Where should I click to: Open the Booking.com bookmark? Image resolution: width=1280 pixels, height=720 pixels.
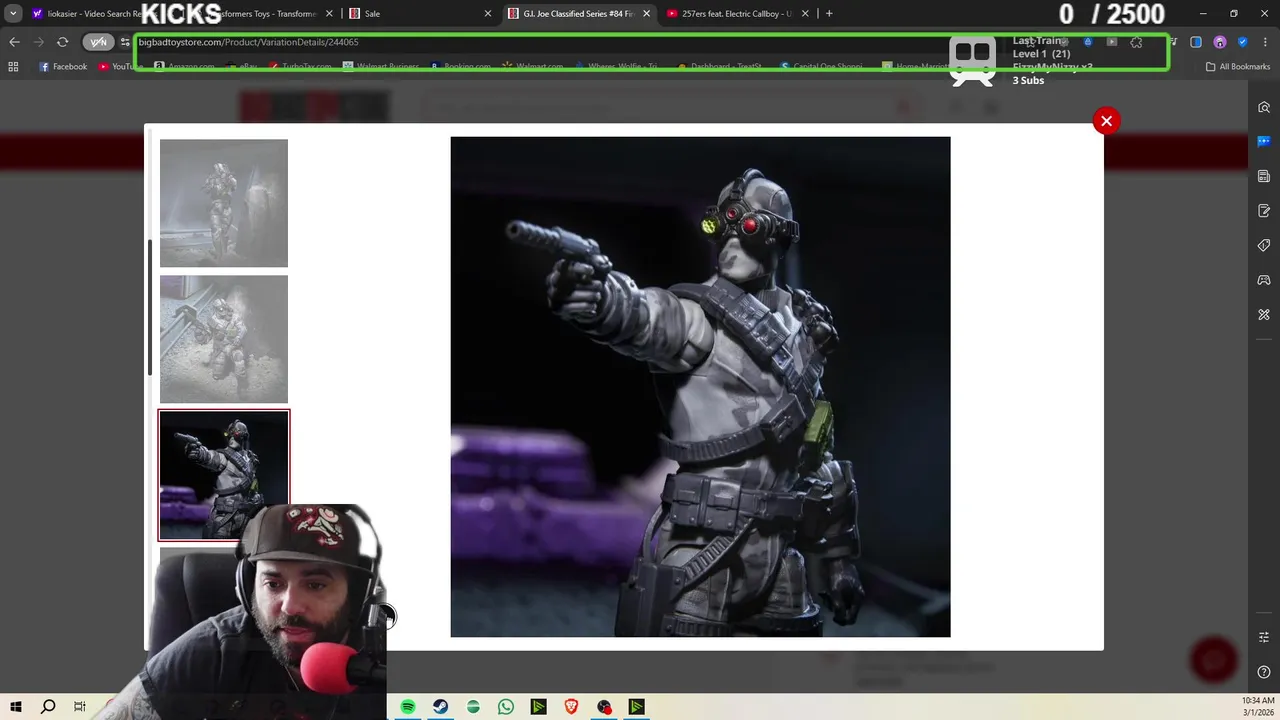click(460, 67)
